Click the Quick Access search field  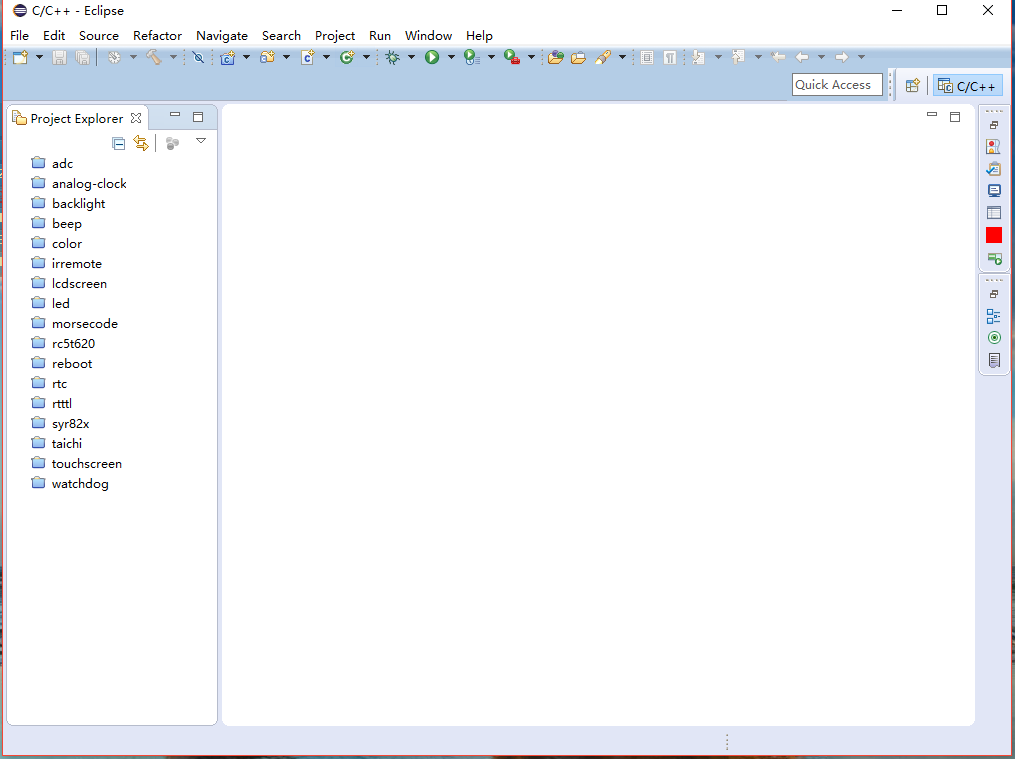tap(837, 85)
